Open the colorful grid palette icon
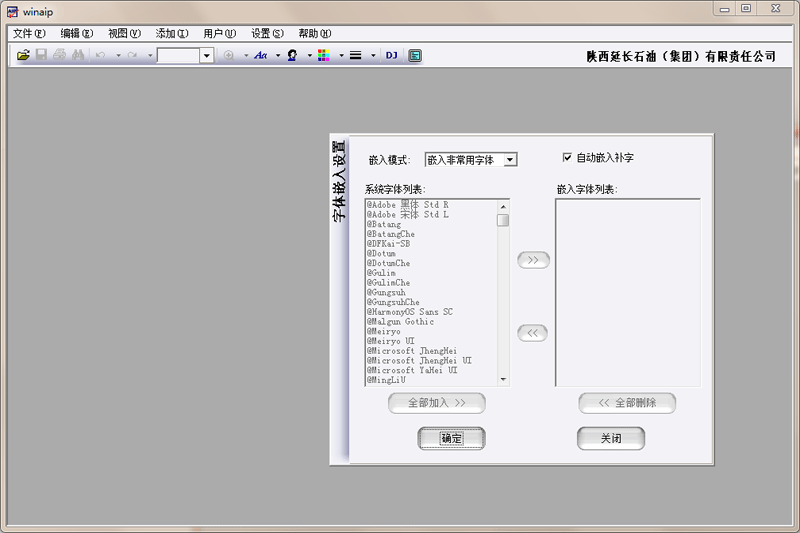Screen dimensions: 800x533 click(x=323, y=56)
